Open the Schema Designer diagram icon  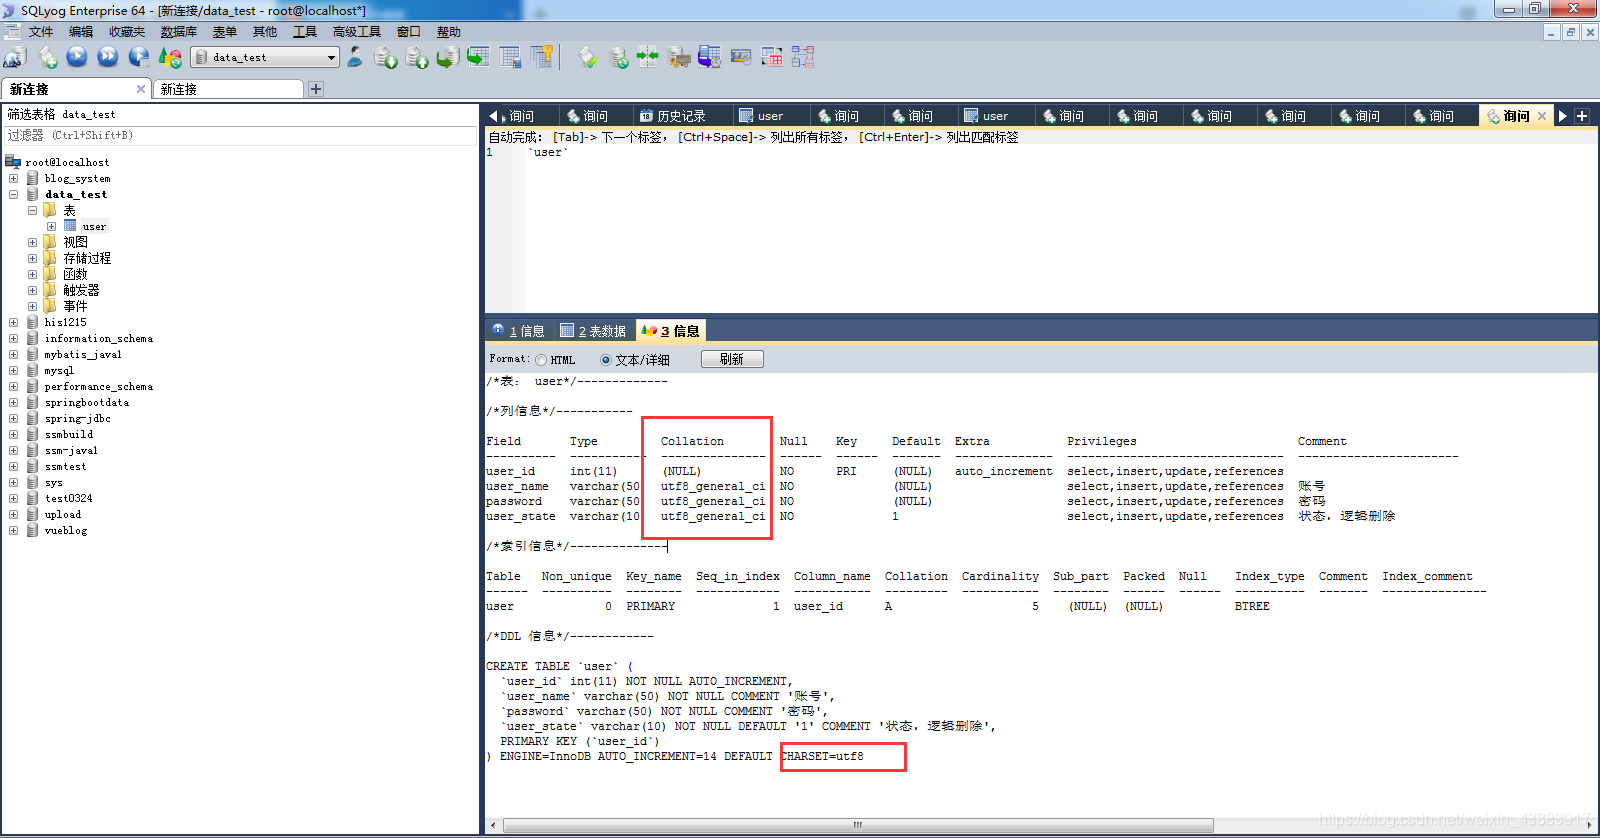coord(803,57)
